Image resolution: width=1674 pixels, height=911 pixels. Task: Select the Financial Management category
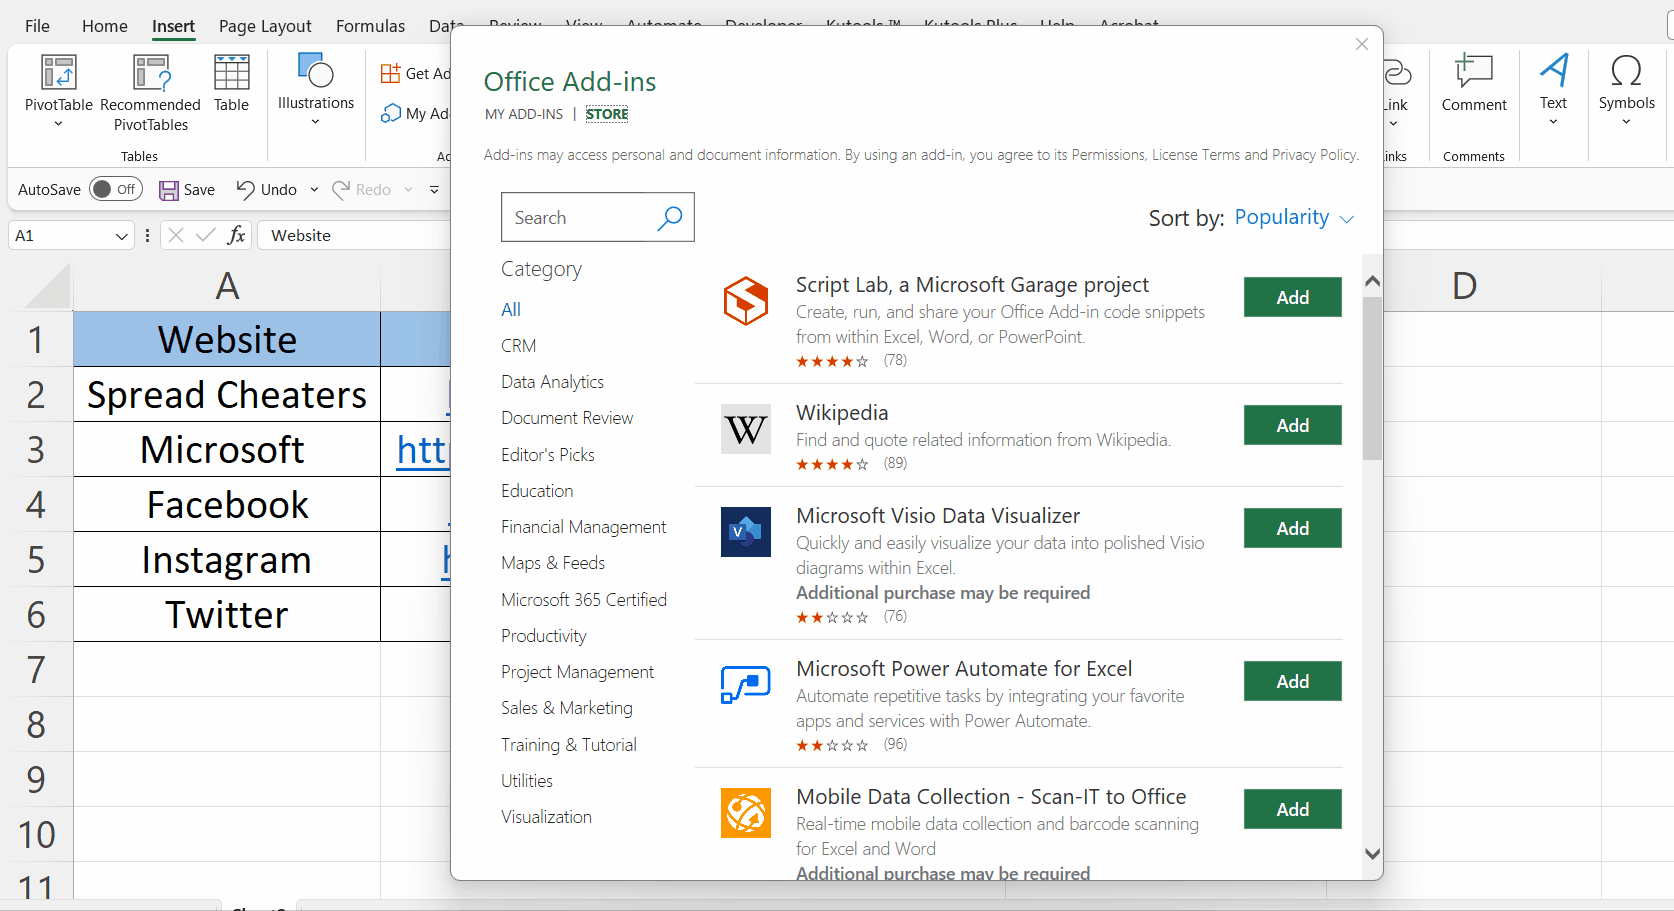tap(583, 527)
